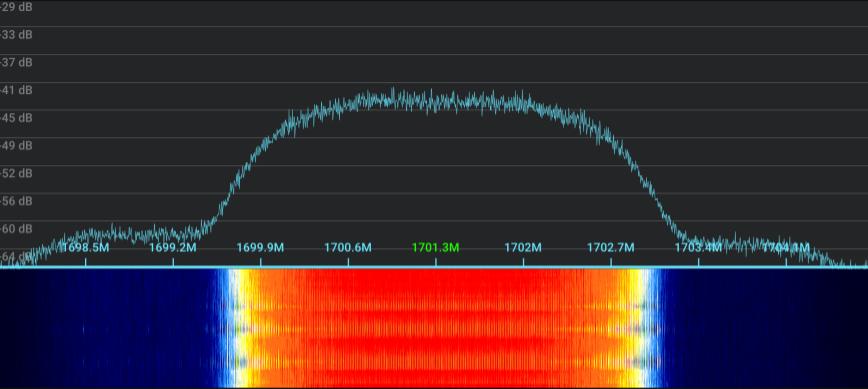This screenshot has height=389, width=868.
Task: Tune to the 1702.7M frequency marker
Action: click(x=611, y=247)
